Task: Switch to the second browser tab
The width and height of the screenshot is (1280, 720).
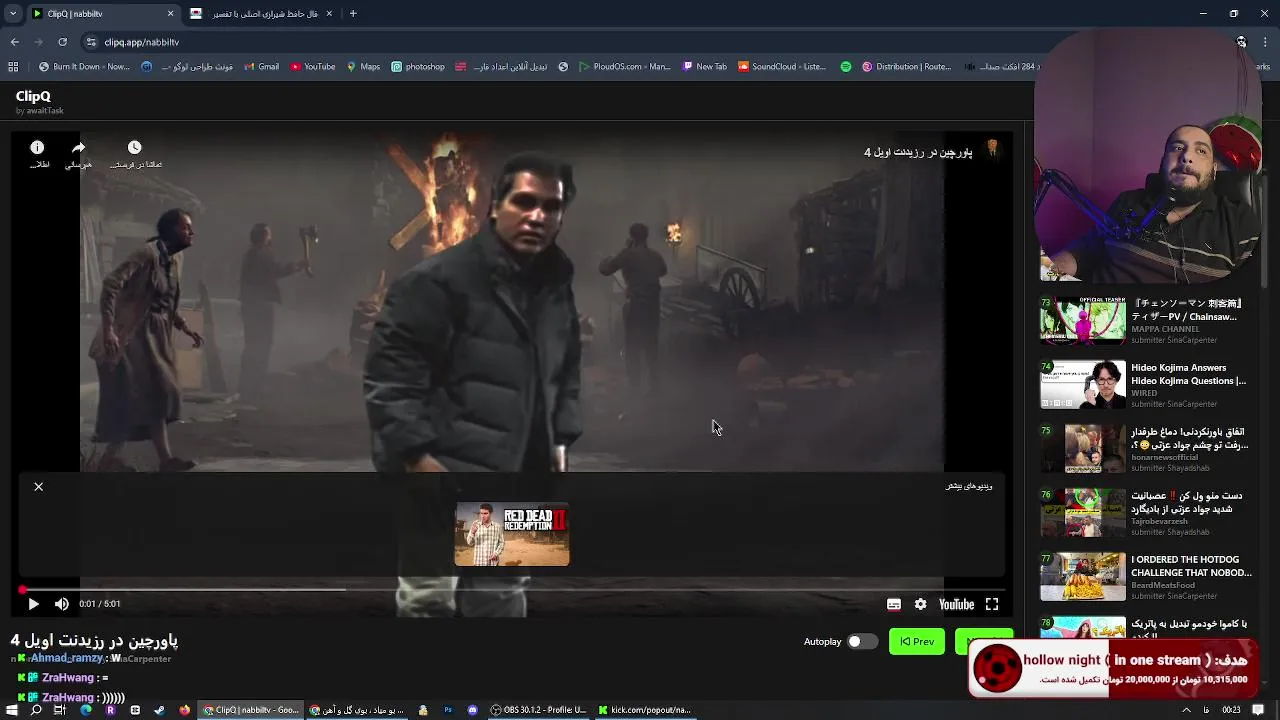Action: [x=262, y=14]
